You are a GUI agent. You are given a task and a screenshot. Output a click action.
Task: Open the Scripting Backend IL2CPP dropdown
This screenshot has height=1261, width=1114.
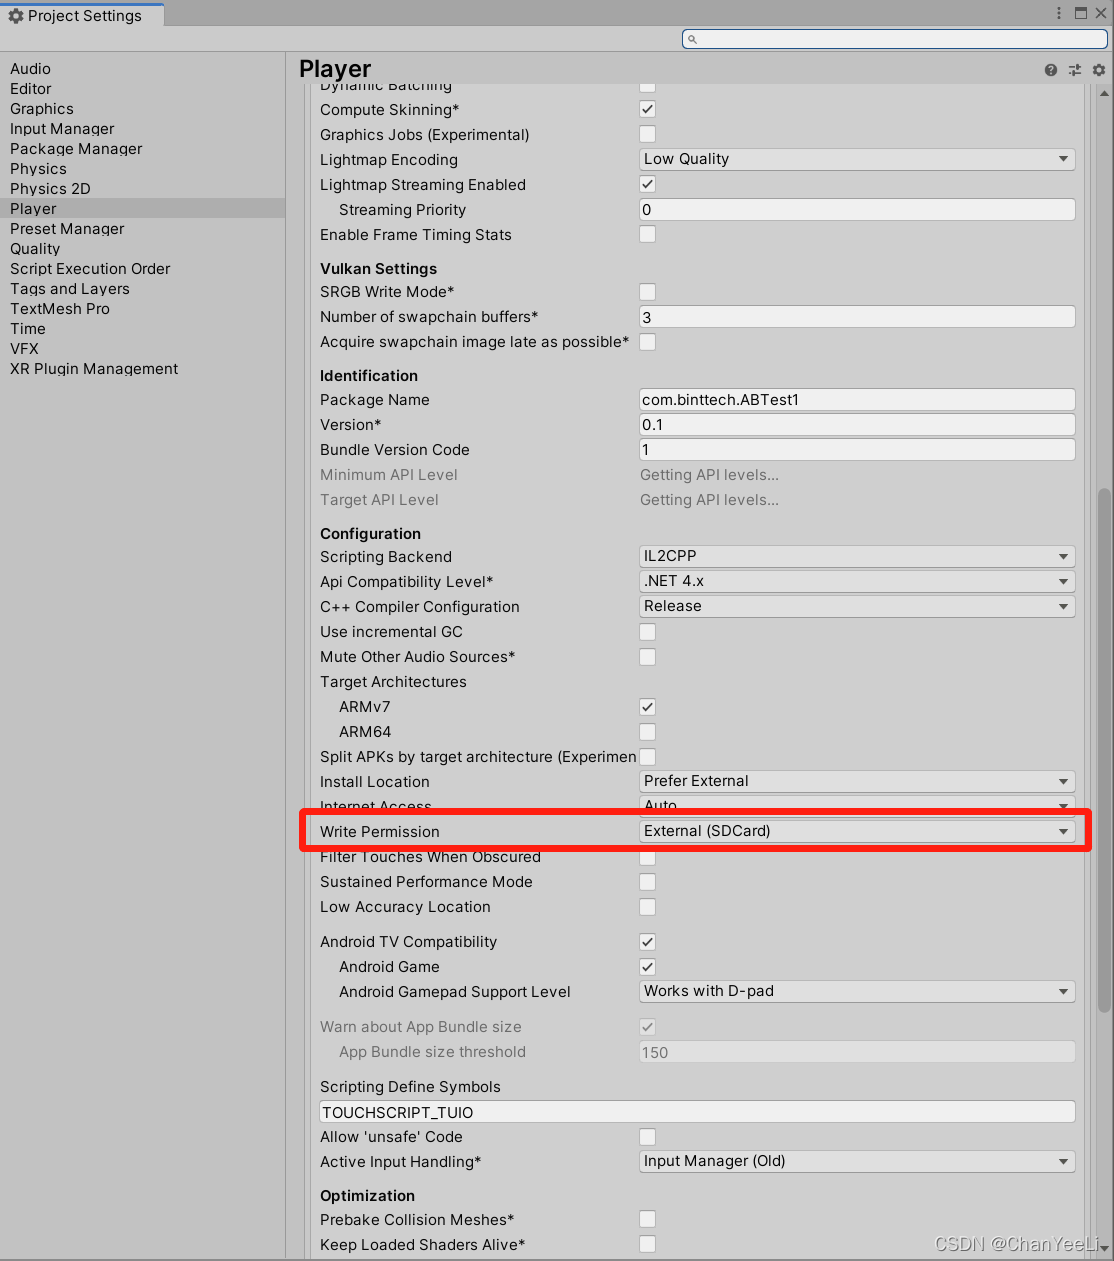point(857,556)
